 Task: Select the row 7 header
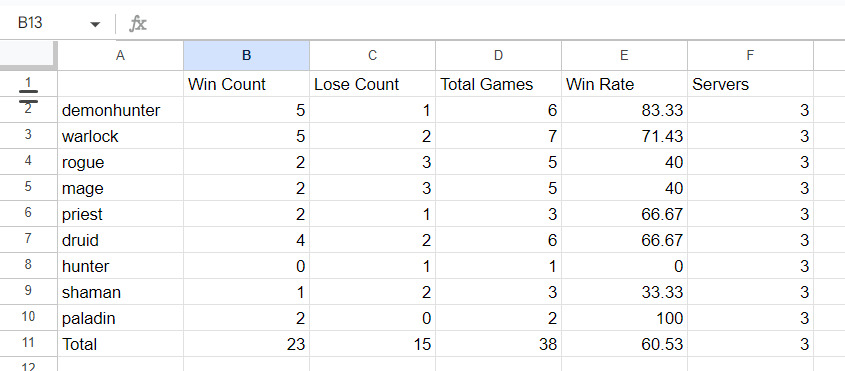point(28,239)
